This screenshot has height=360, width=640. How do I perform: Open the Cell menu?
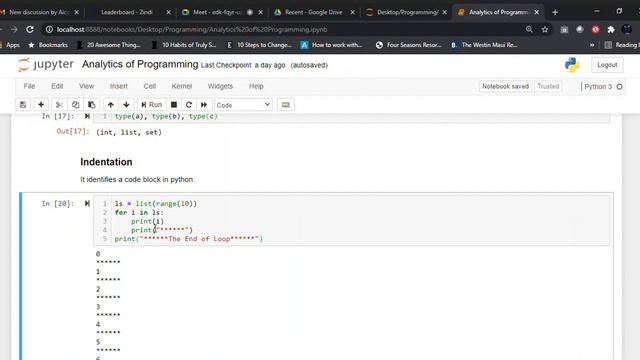tap(150, 86)
